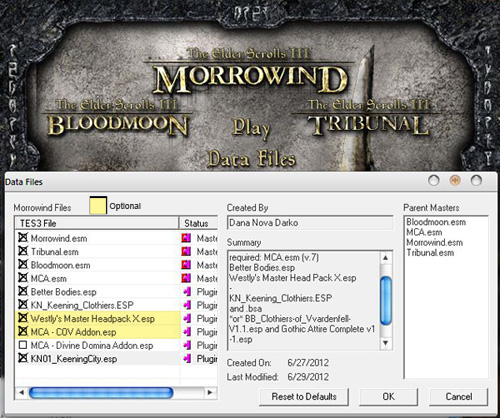Viewport: 500px width, 418px height.
Task: Click the KN_Keening_Clothiers.ESP plugin icon
Action: (x=187, y=305)
